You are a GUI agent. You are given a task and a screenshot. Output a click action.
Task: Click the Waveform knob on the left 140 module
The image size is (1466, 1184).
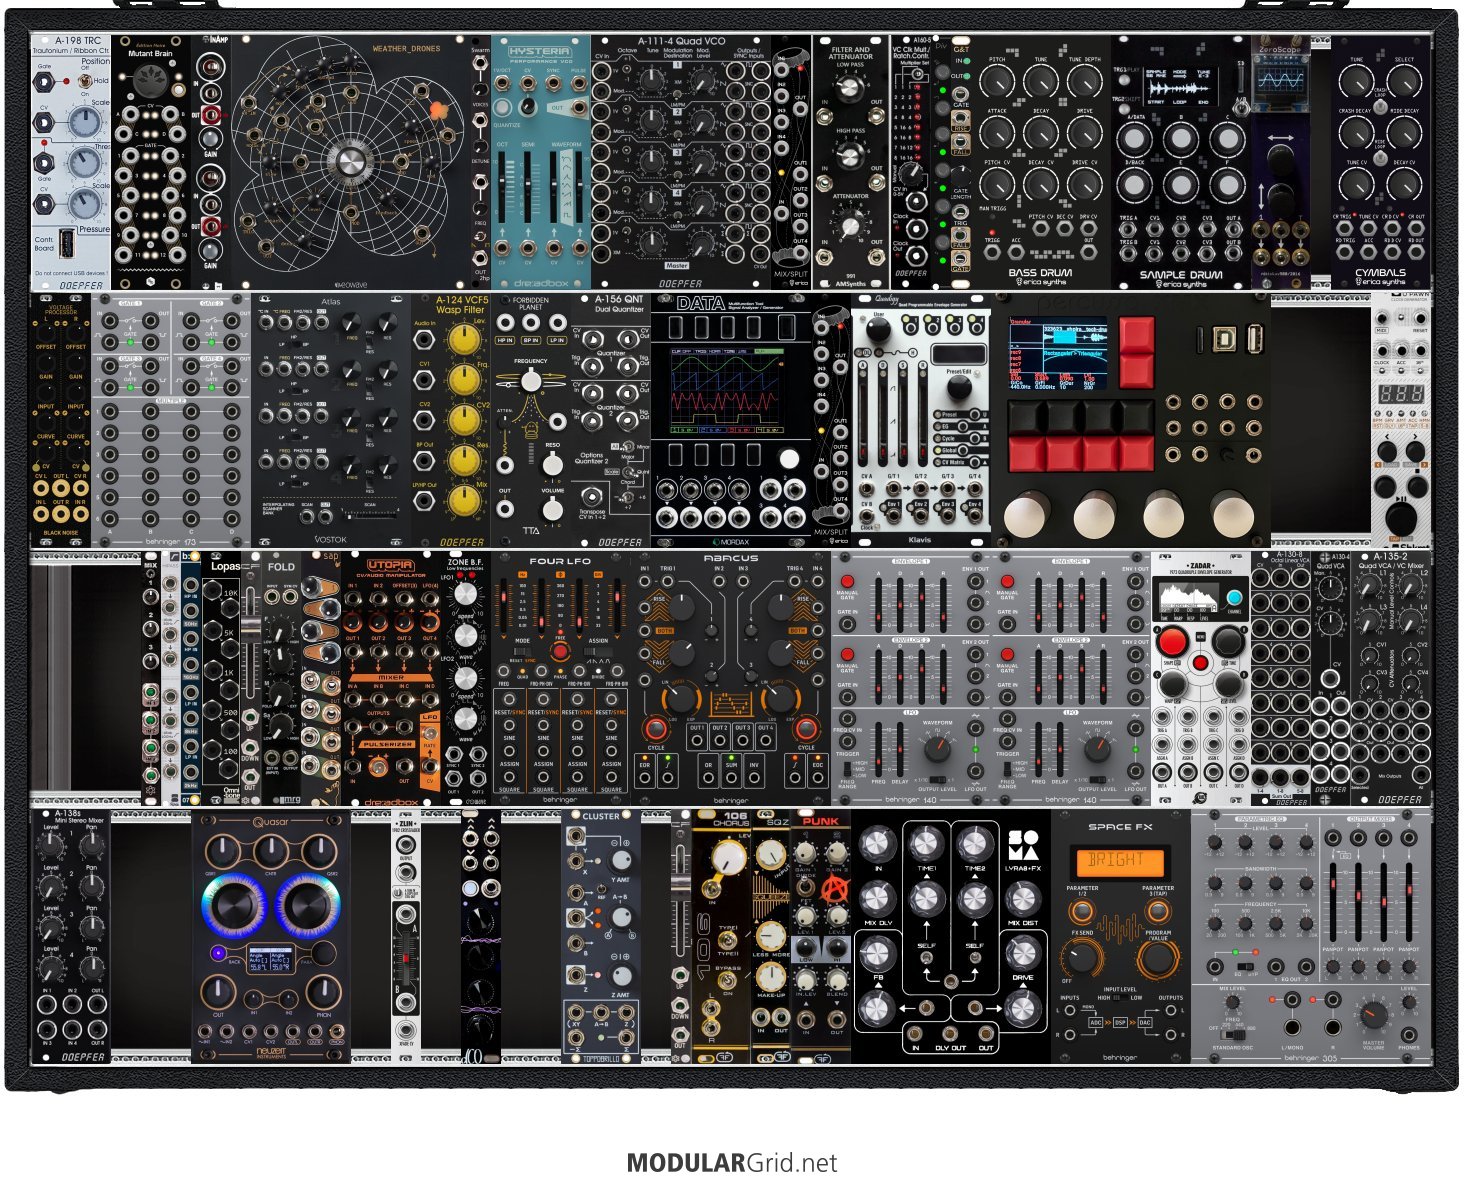click(x=936, y=748)
